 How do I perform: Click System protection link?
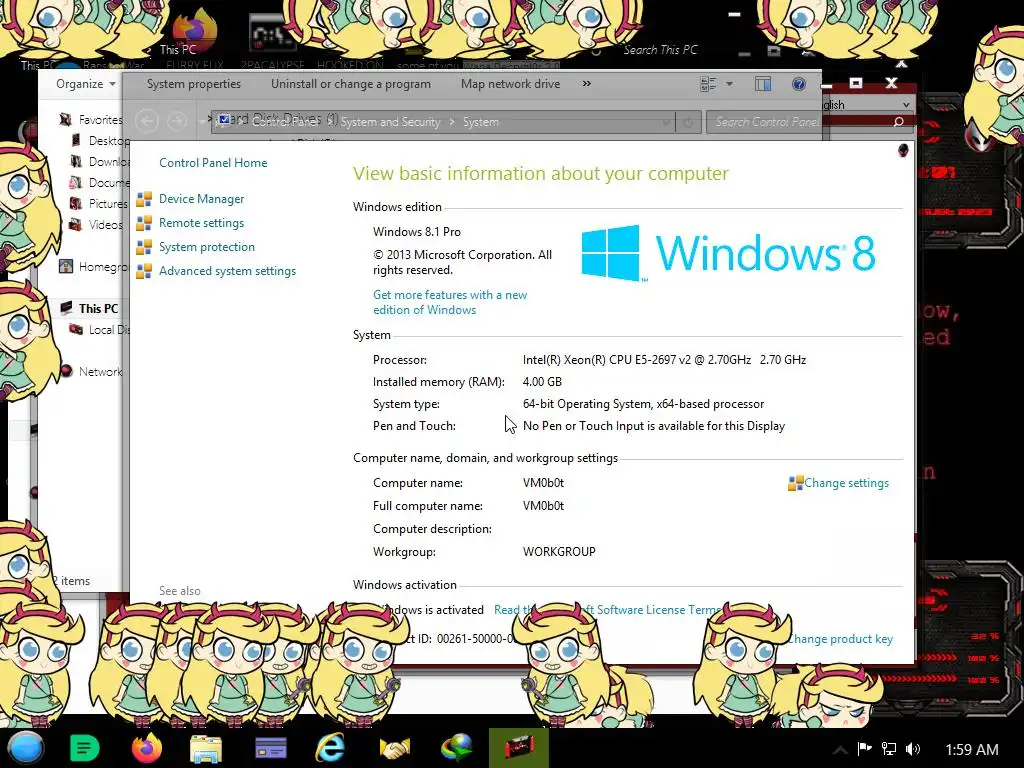pos(206,247)
